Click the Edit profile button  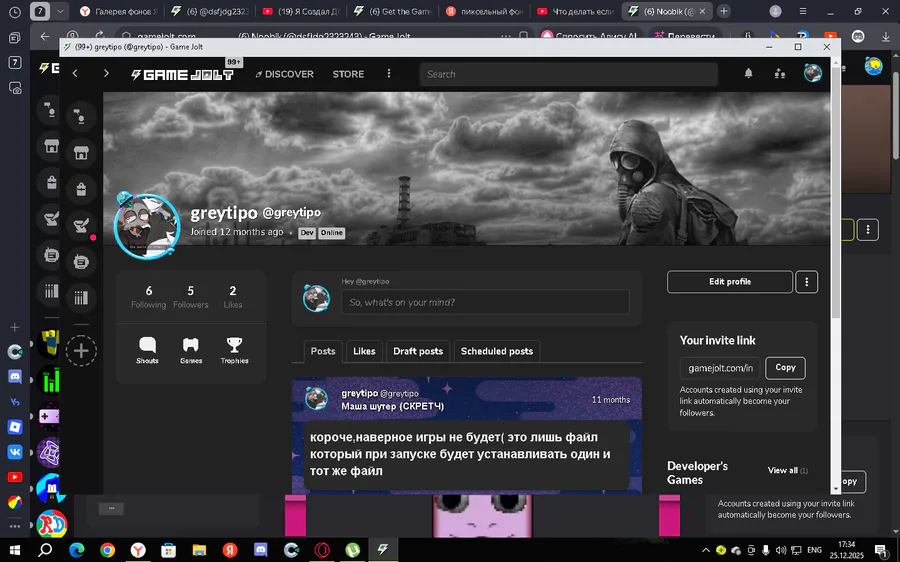tap(730, 282)
